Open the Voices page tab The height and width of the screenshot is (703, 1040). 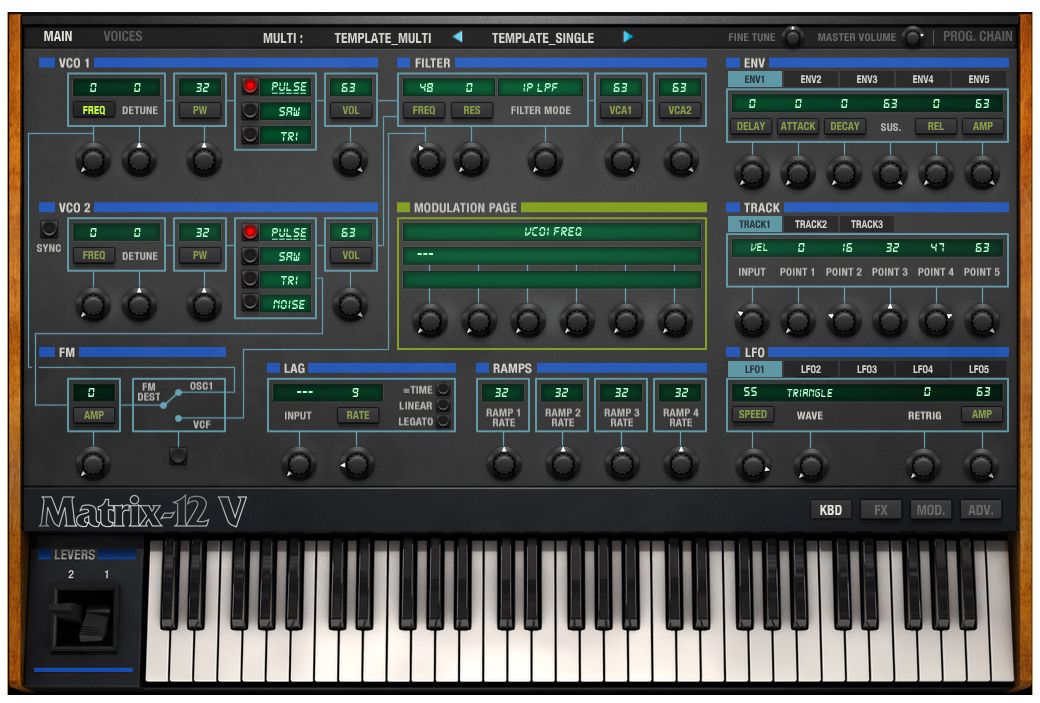point(123,36)
